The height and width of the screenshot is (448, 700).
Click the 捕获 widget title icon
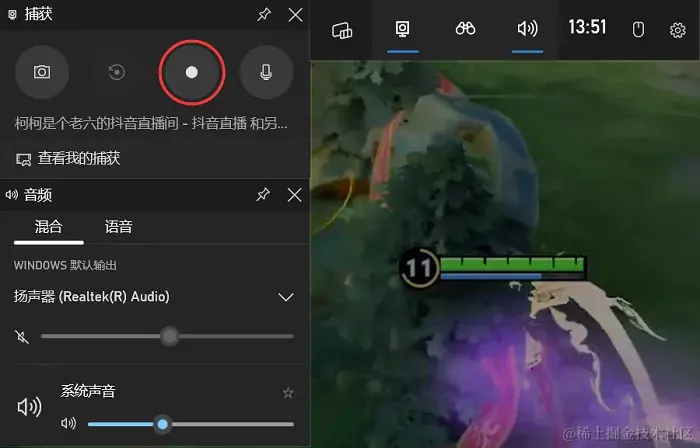pos(12,14)
